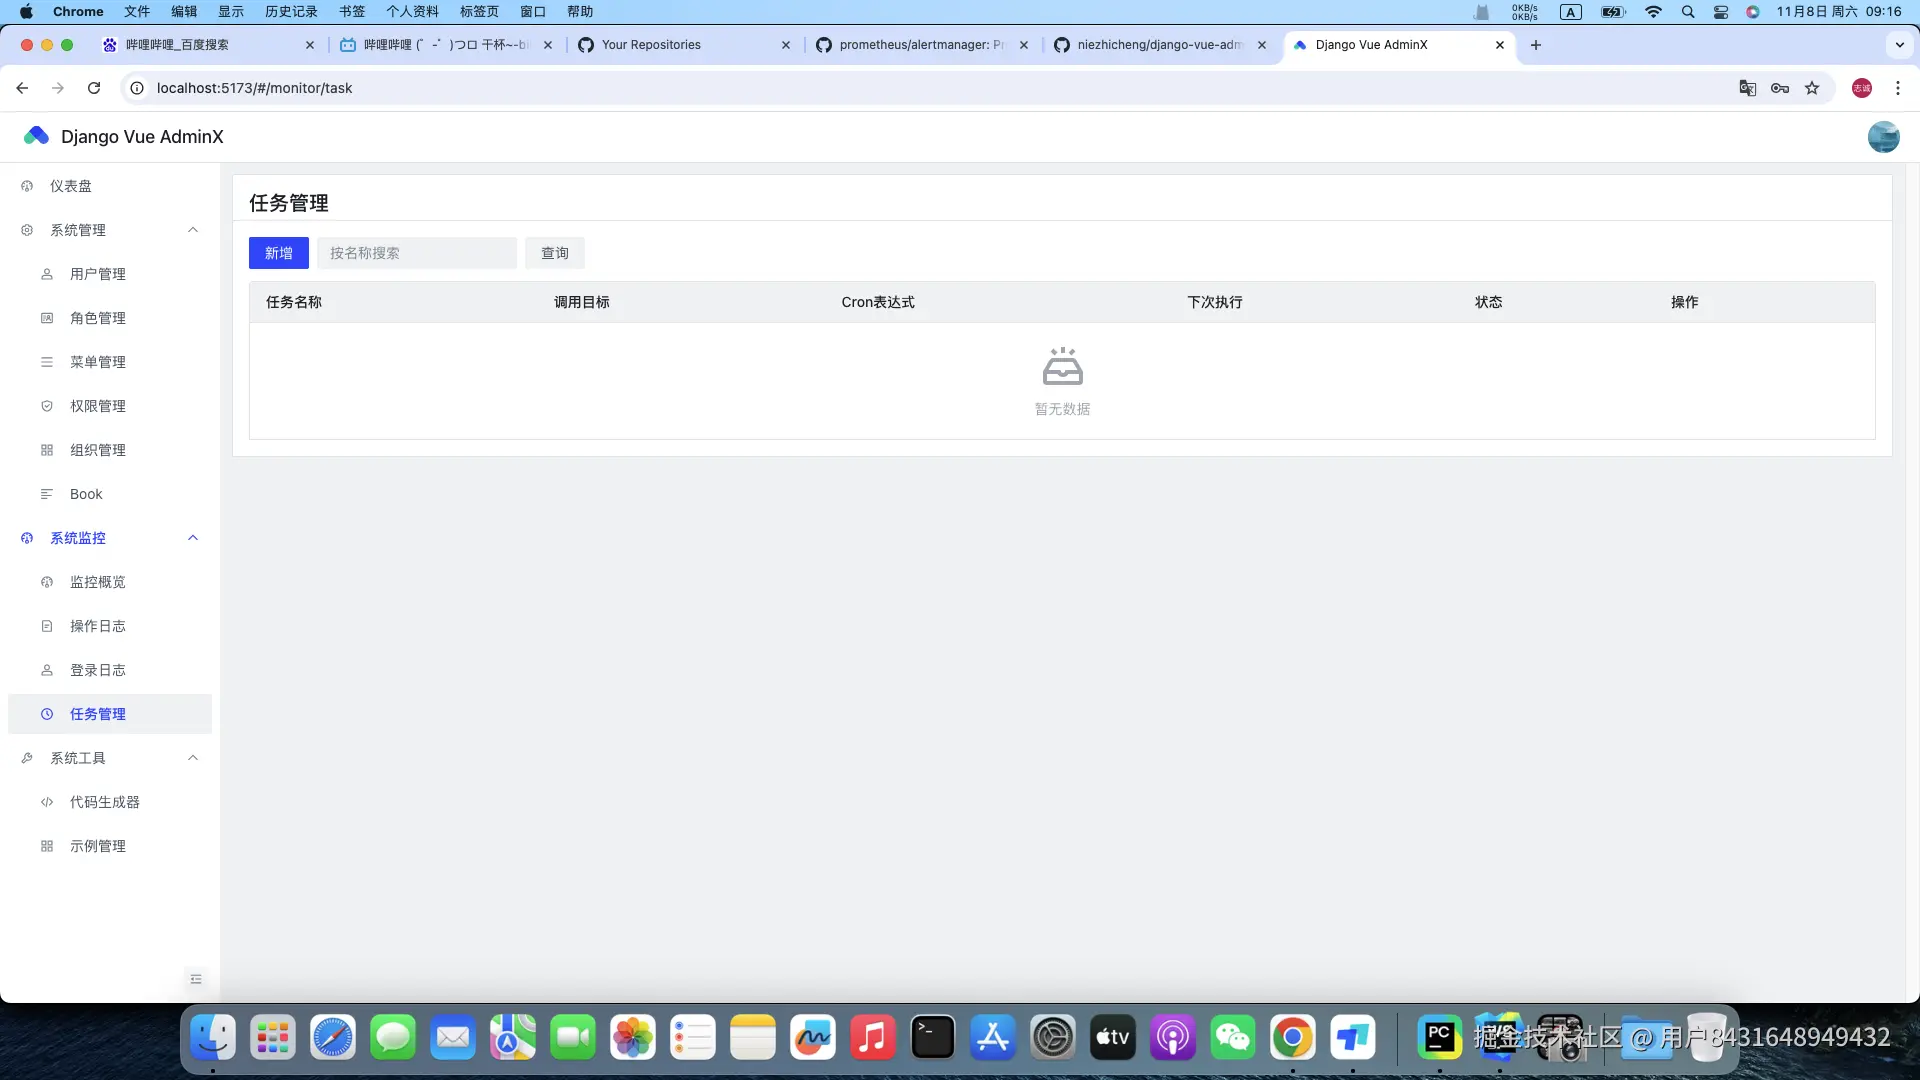Open Google Translate icon in address bar
1920x1080 pixels.
coord(1748,88)
